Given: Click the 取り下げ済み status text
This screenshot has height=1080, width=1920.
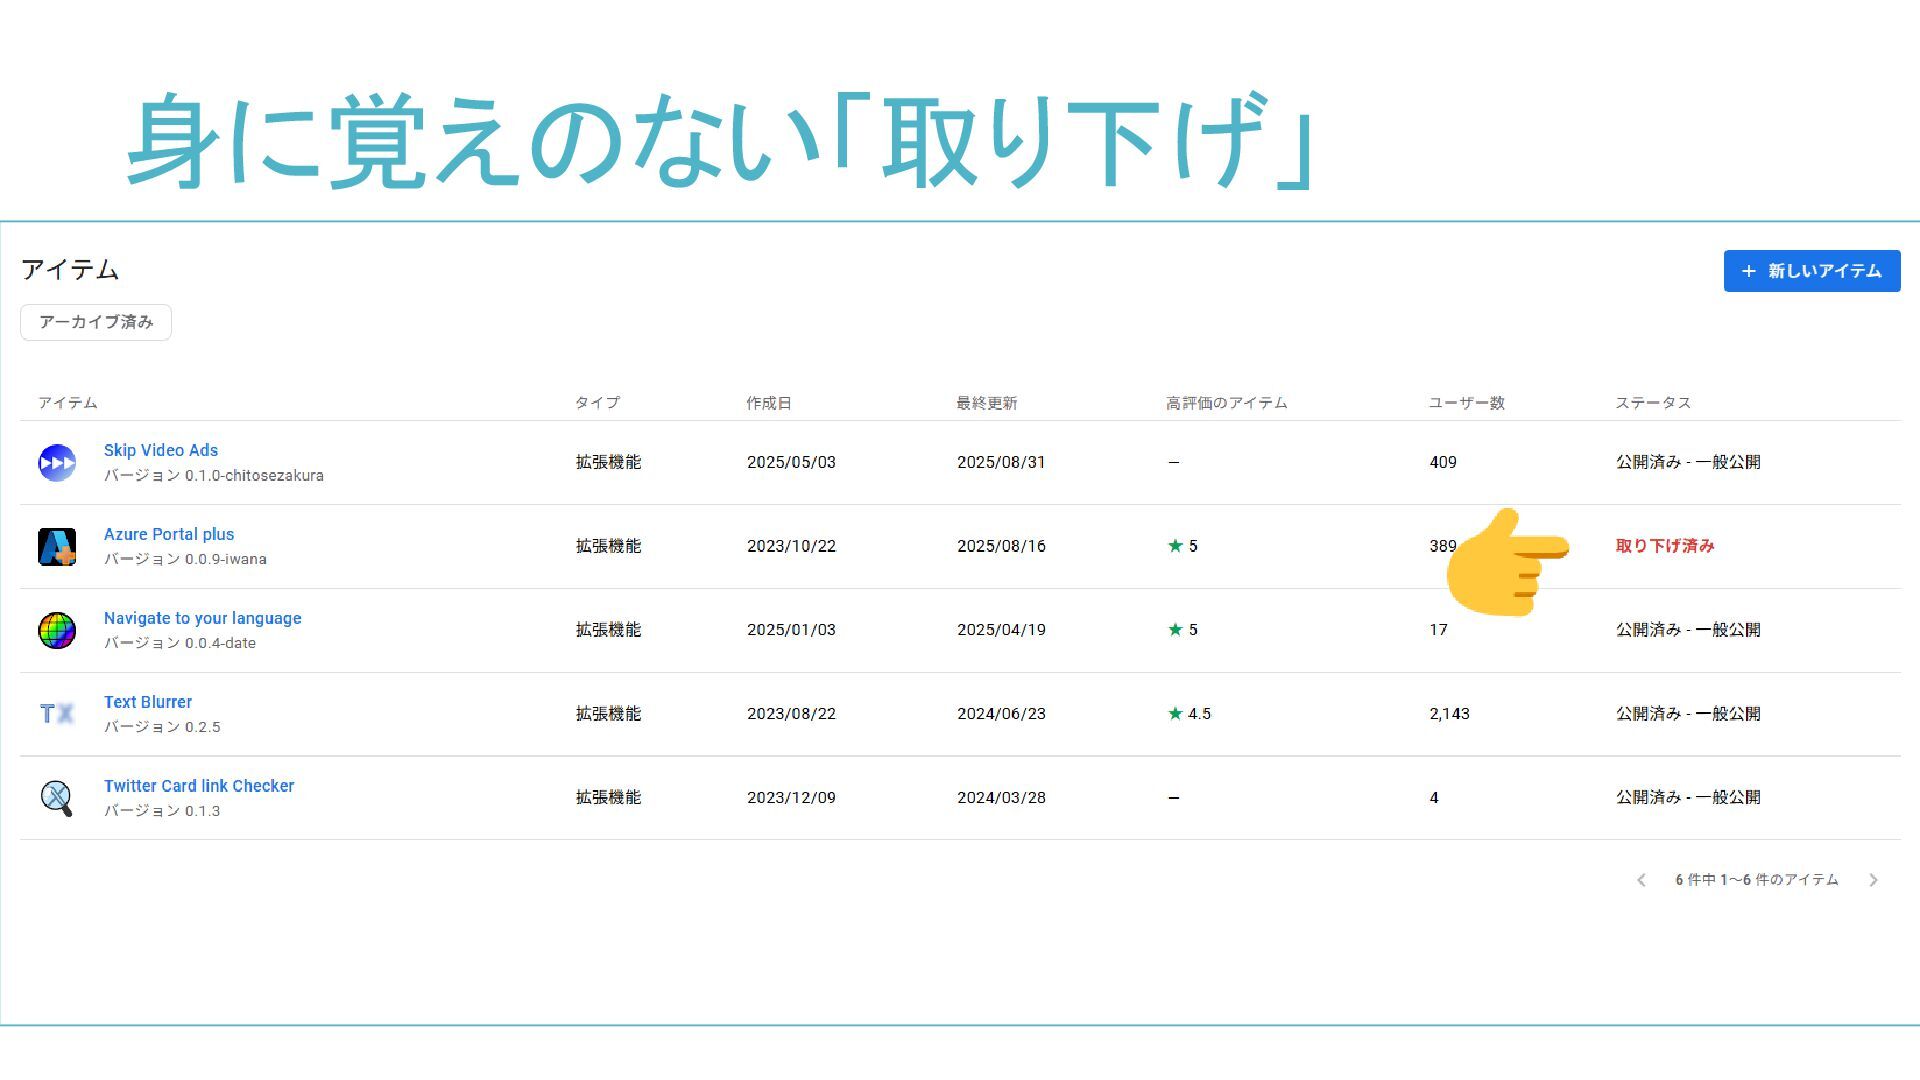Looking at the screenshot, I should tap(1665, 546).
